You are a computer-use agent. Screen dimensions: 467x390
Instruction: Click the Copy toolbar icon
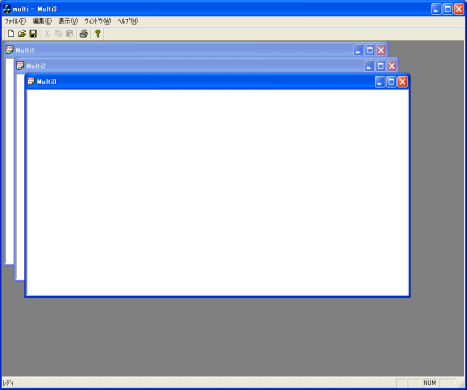(58, 34)
